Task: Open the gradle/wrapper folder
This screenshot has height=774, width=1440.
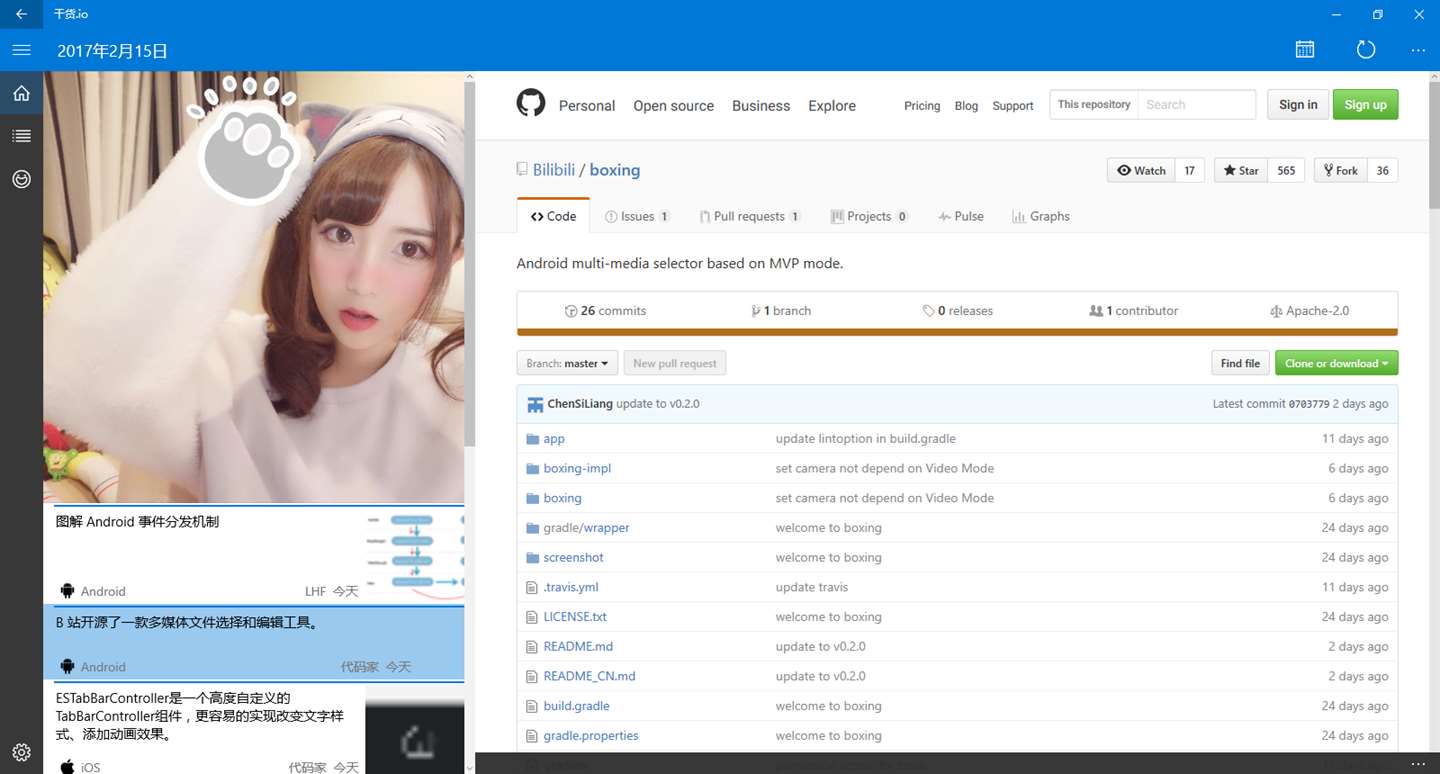Action: click(586, 528)
